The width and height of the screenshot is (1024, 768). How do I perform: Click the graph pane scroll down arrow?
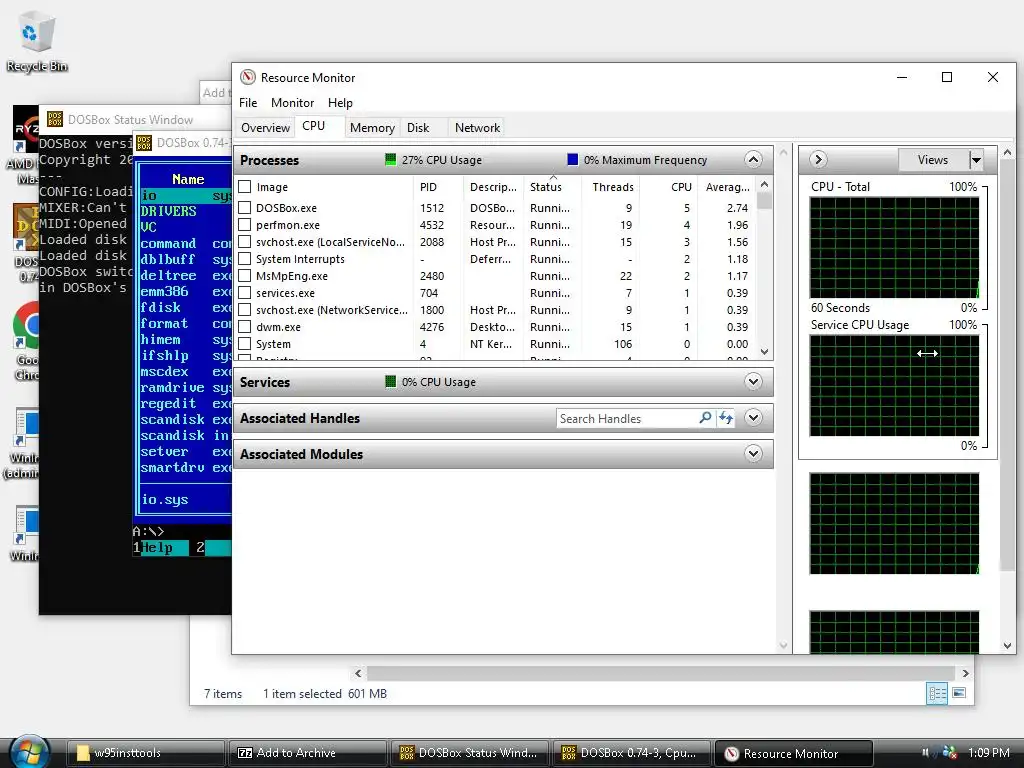[x=1007, y=645]
